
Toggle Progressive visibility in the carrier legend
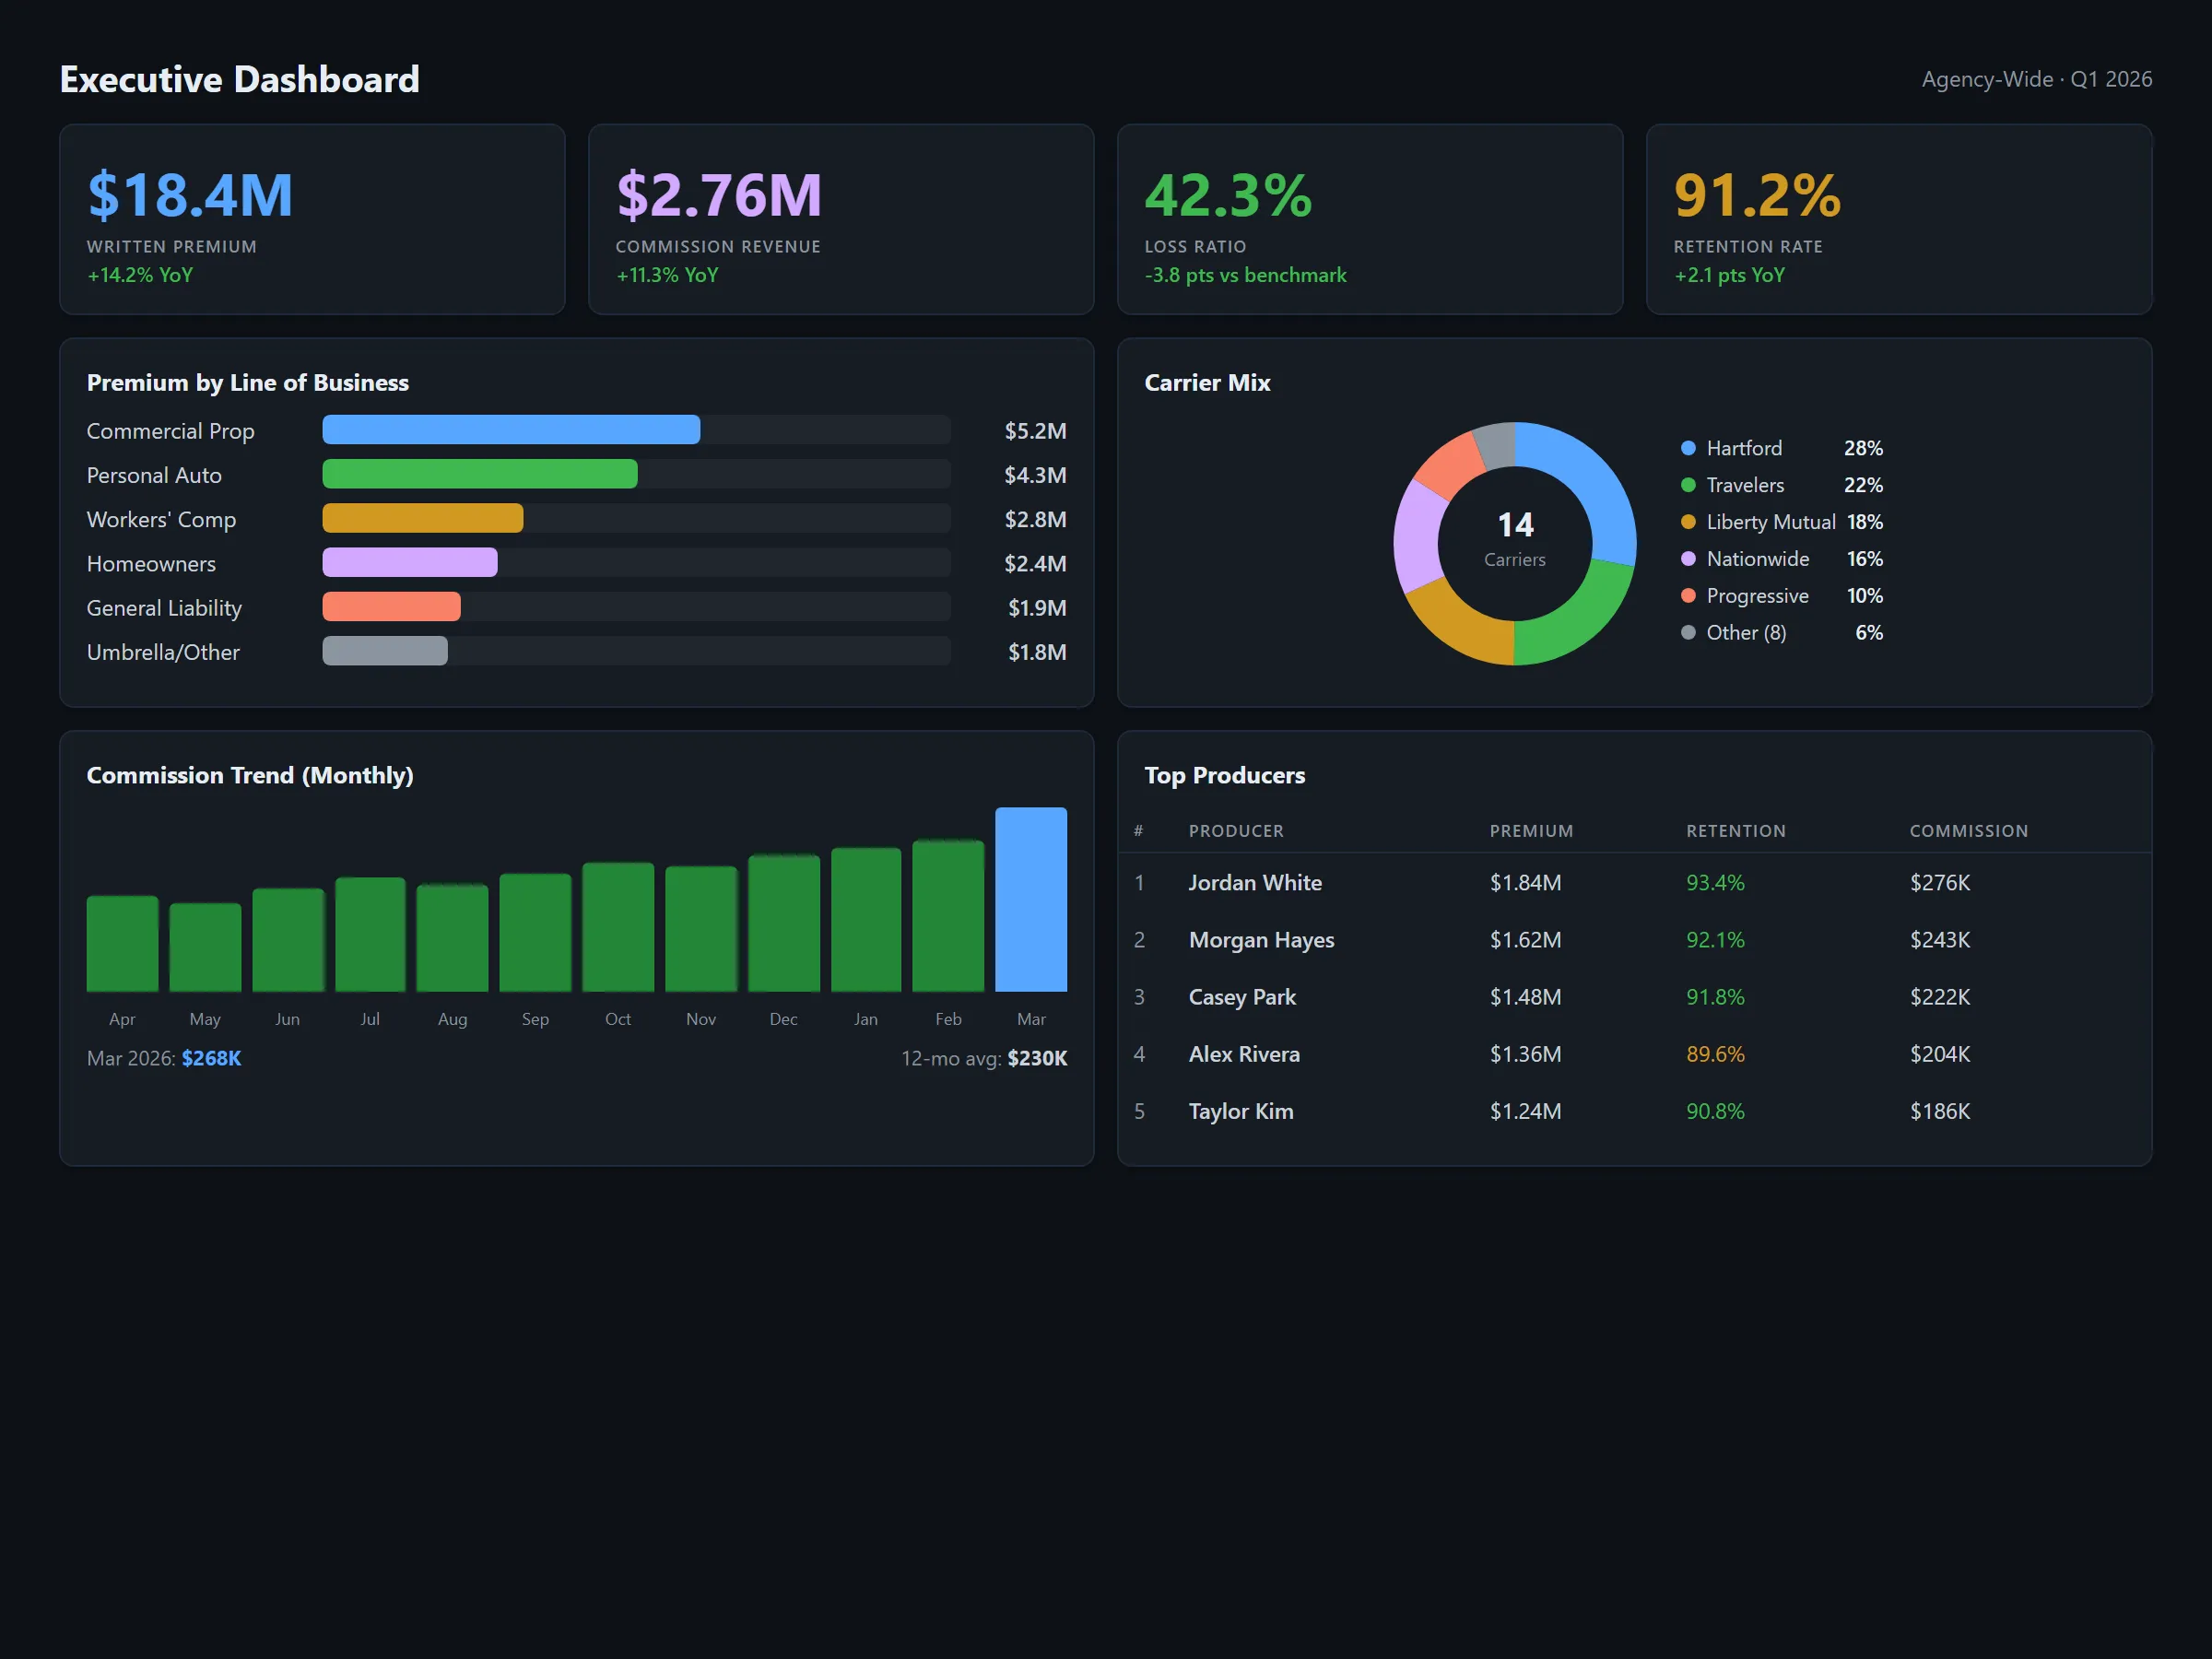point(1757,596)
